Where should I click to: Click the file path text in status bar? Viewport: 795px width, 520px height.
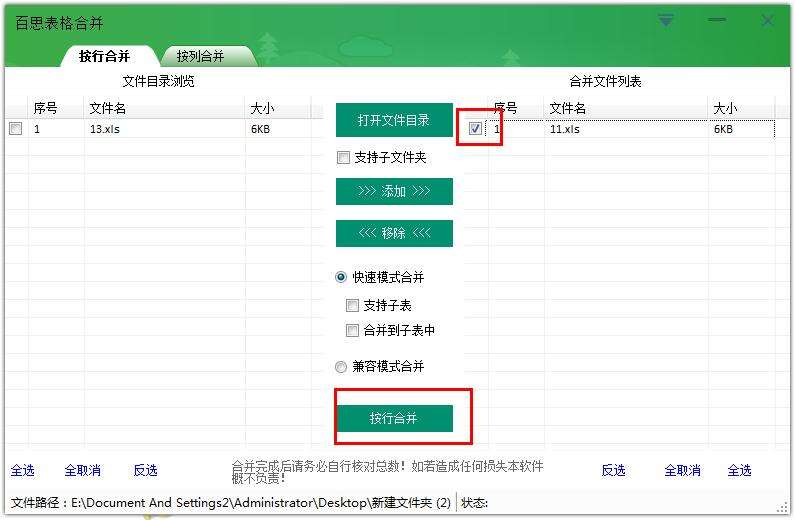[x=231, y=503]
